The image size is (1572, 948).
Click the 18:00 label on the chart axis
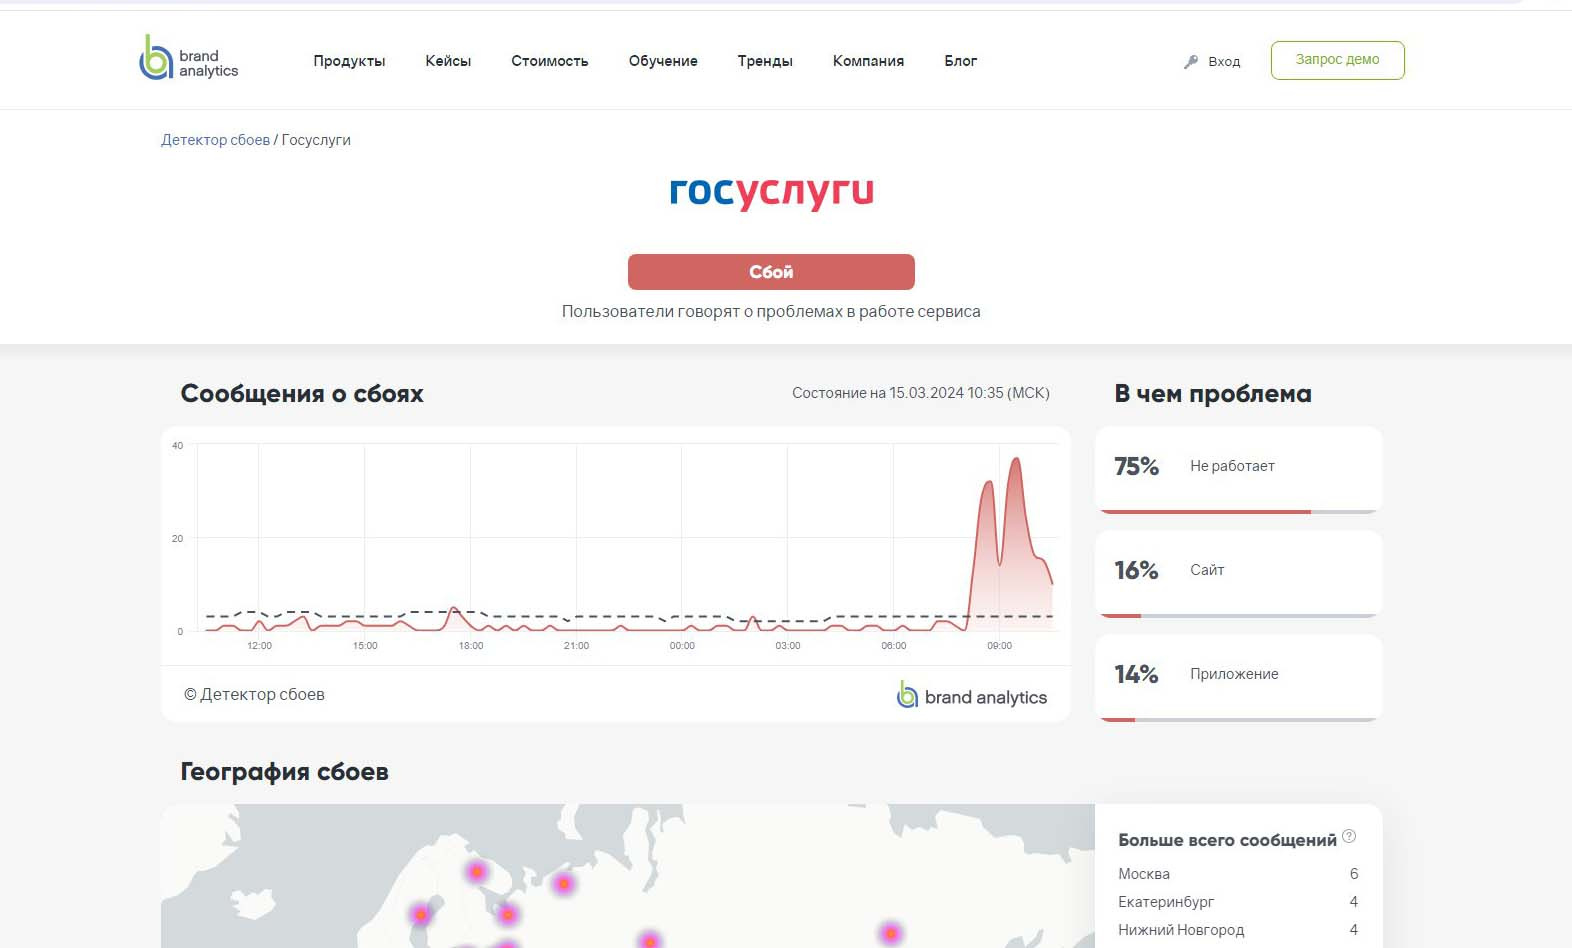point(471,646)
